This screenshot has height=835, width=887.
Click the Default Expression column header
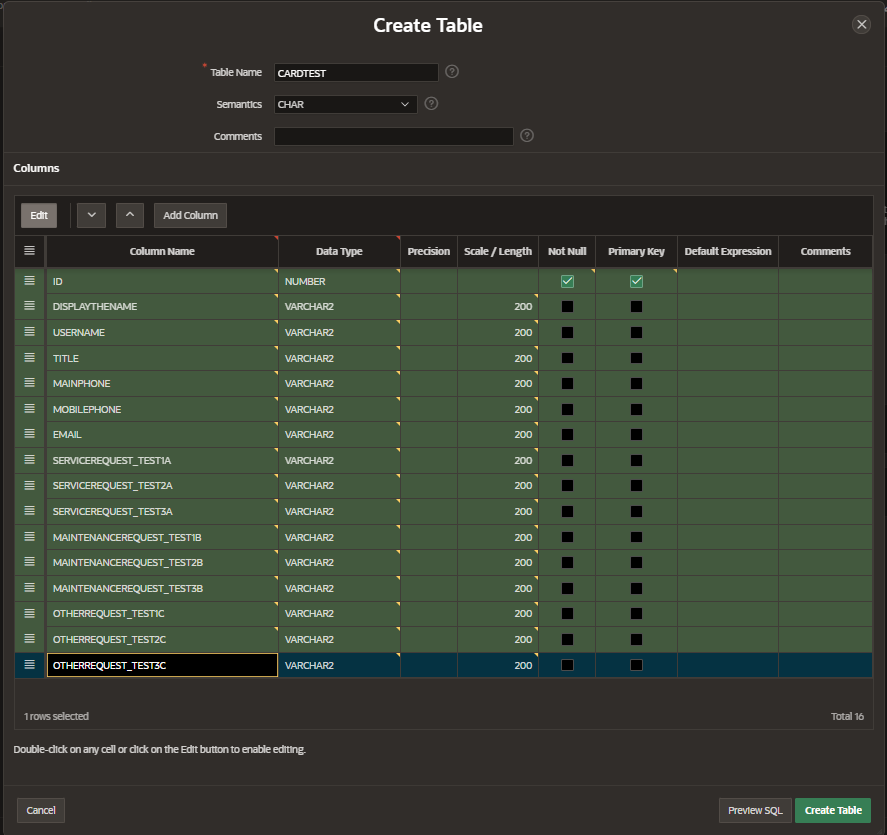[x=728, y=251]
